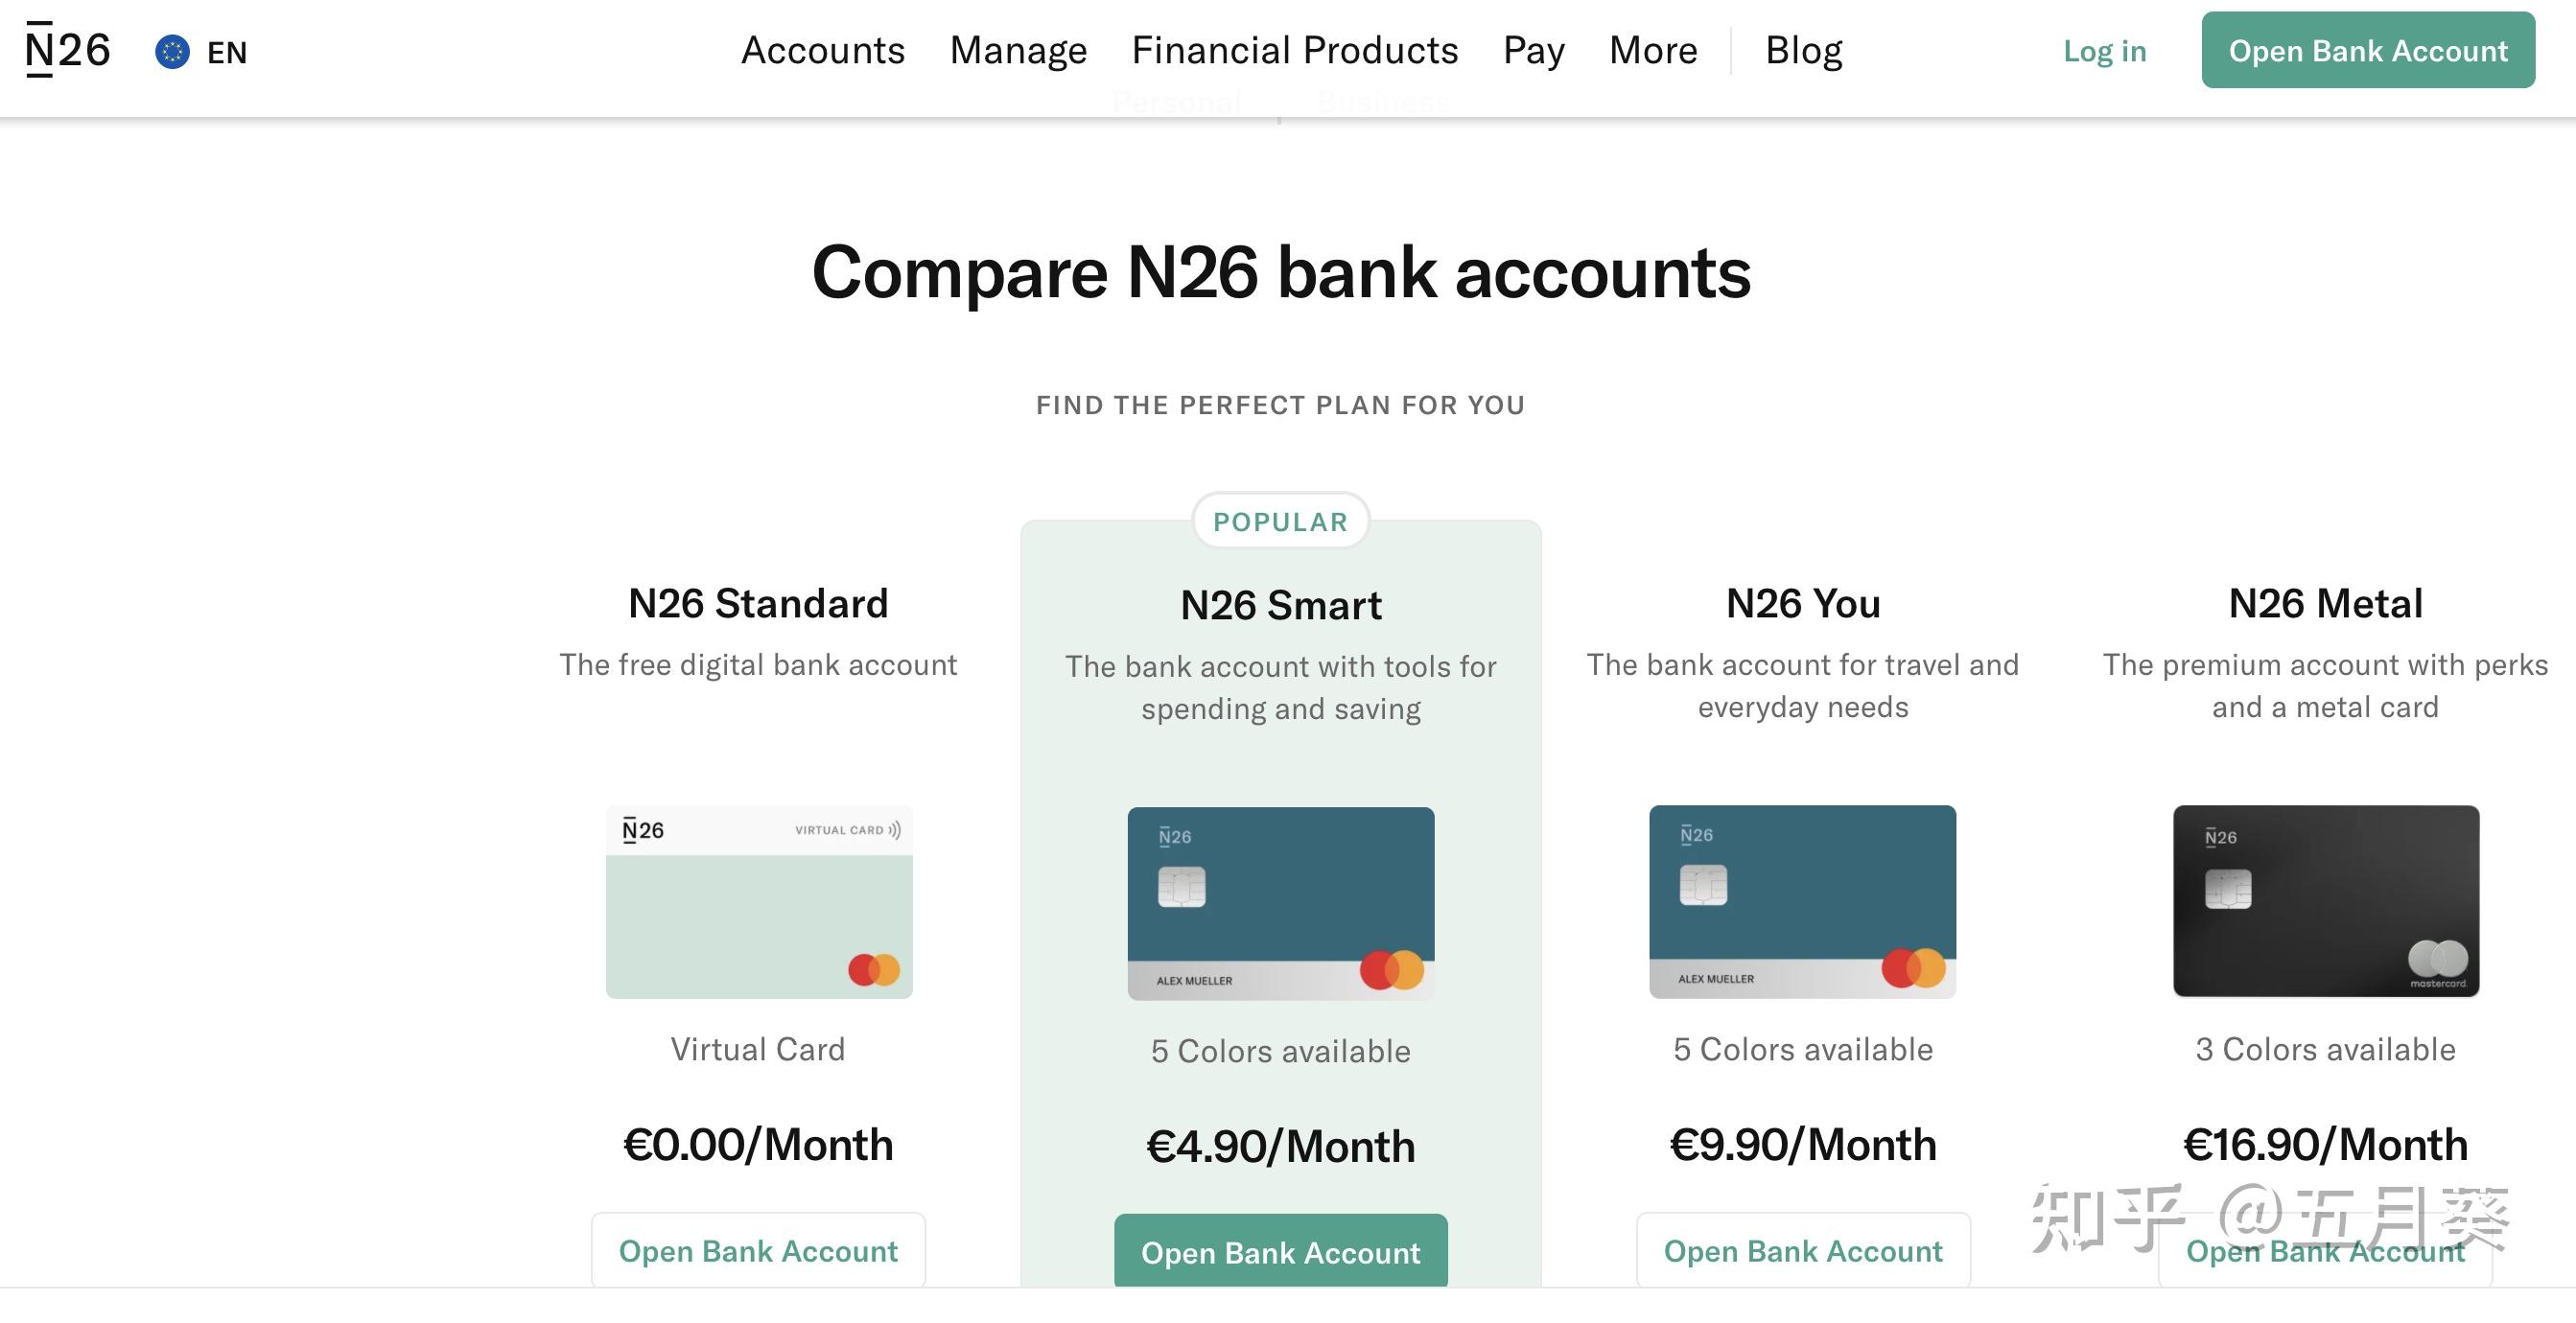Open the Accounts navigation menu

822,50
